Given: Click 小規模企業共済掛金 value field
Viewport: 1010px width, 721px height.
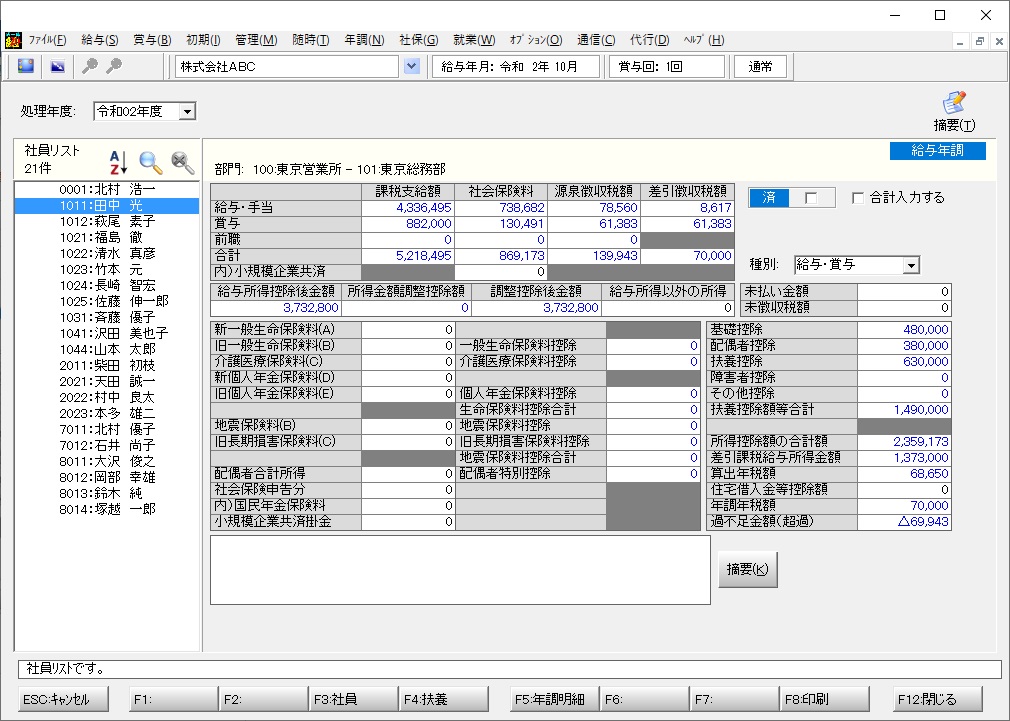Looking at the screenshot, I should click(408, 522).
